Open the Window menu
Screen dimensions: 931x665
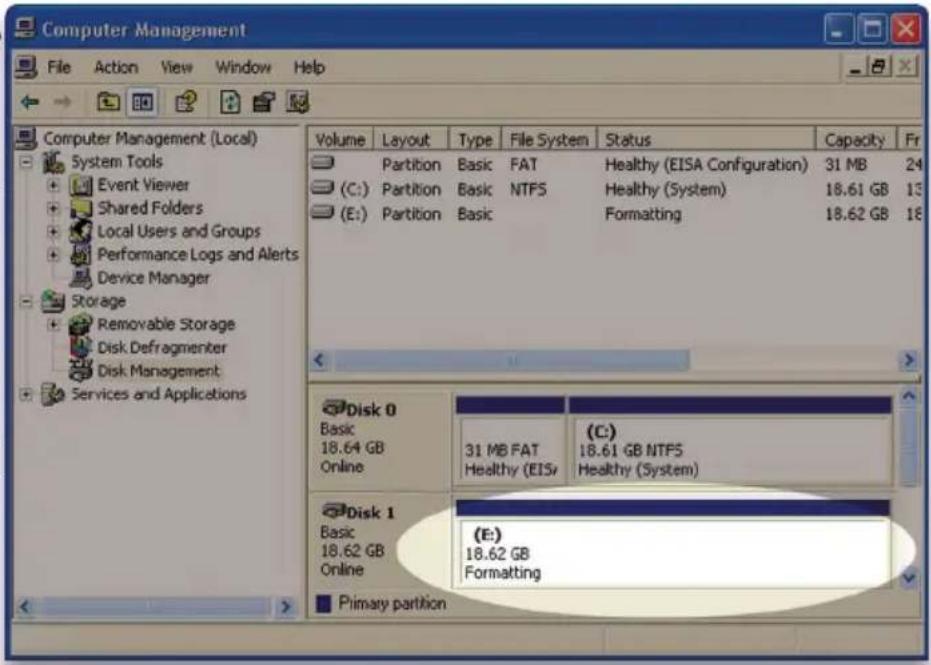click(x=243, y=67)
